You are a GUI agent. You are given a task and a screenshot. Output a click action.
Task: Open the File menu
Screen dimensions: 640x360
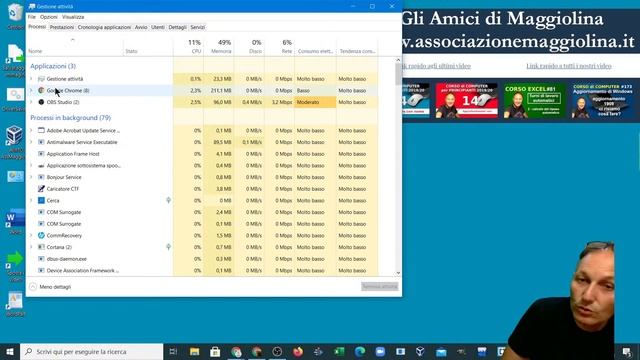[x=31, y=17]
